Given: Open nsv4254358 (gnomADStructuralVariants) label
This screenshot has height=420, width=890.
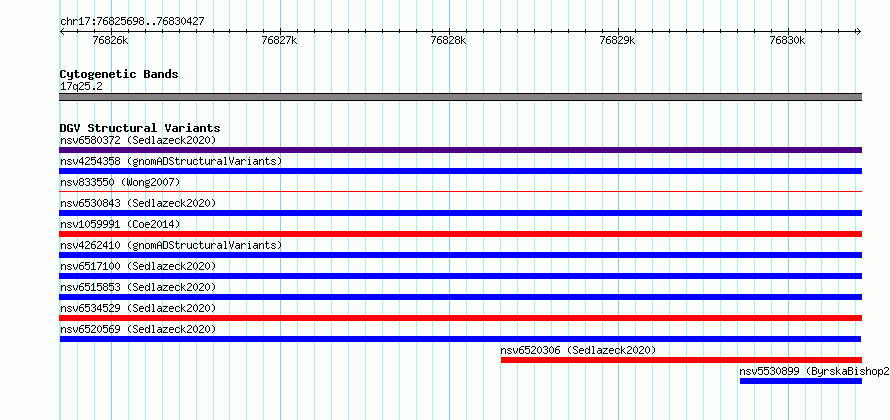Looking at the screenshot, I should pos(171,161).
